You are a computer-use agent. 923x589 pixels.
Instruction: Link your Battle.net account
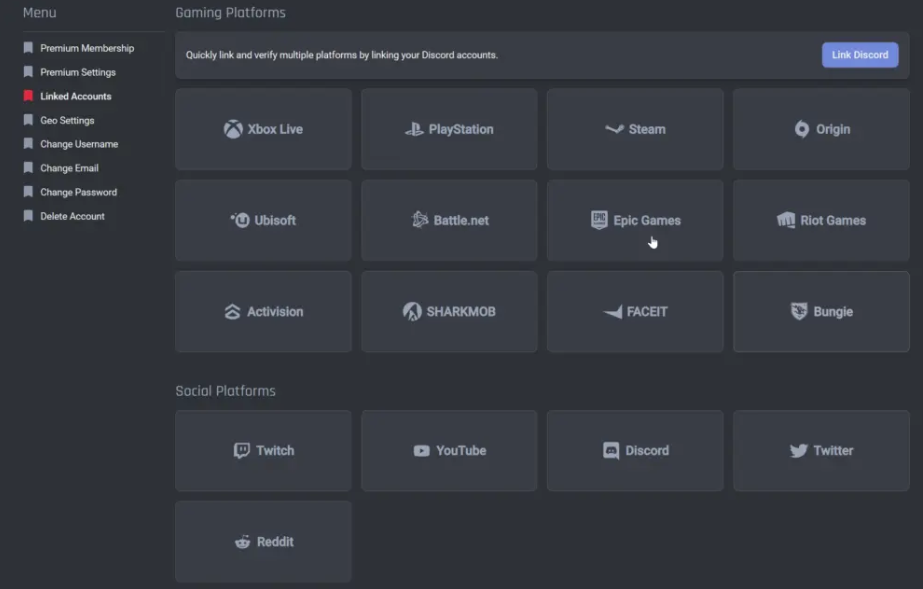449,220
